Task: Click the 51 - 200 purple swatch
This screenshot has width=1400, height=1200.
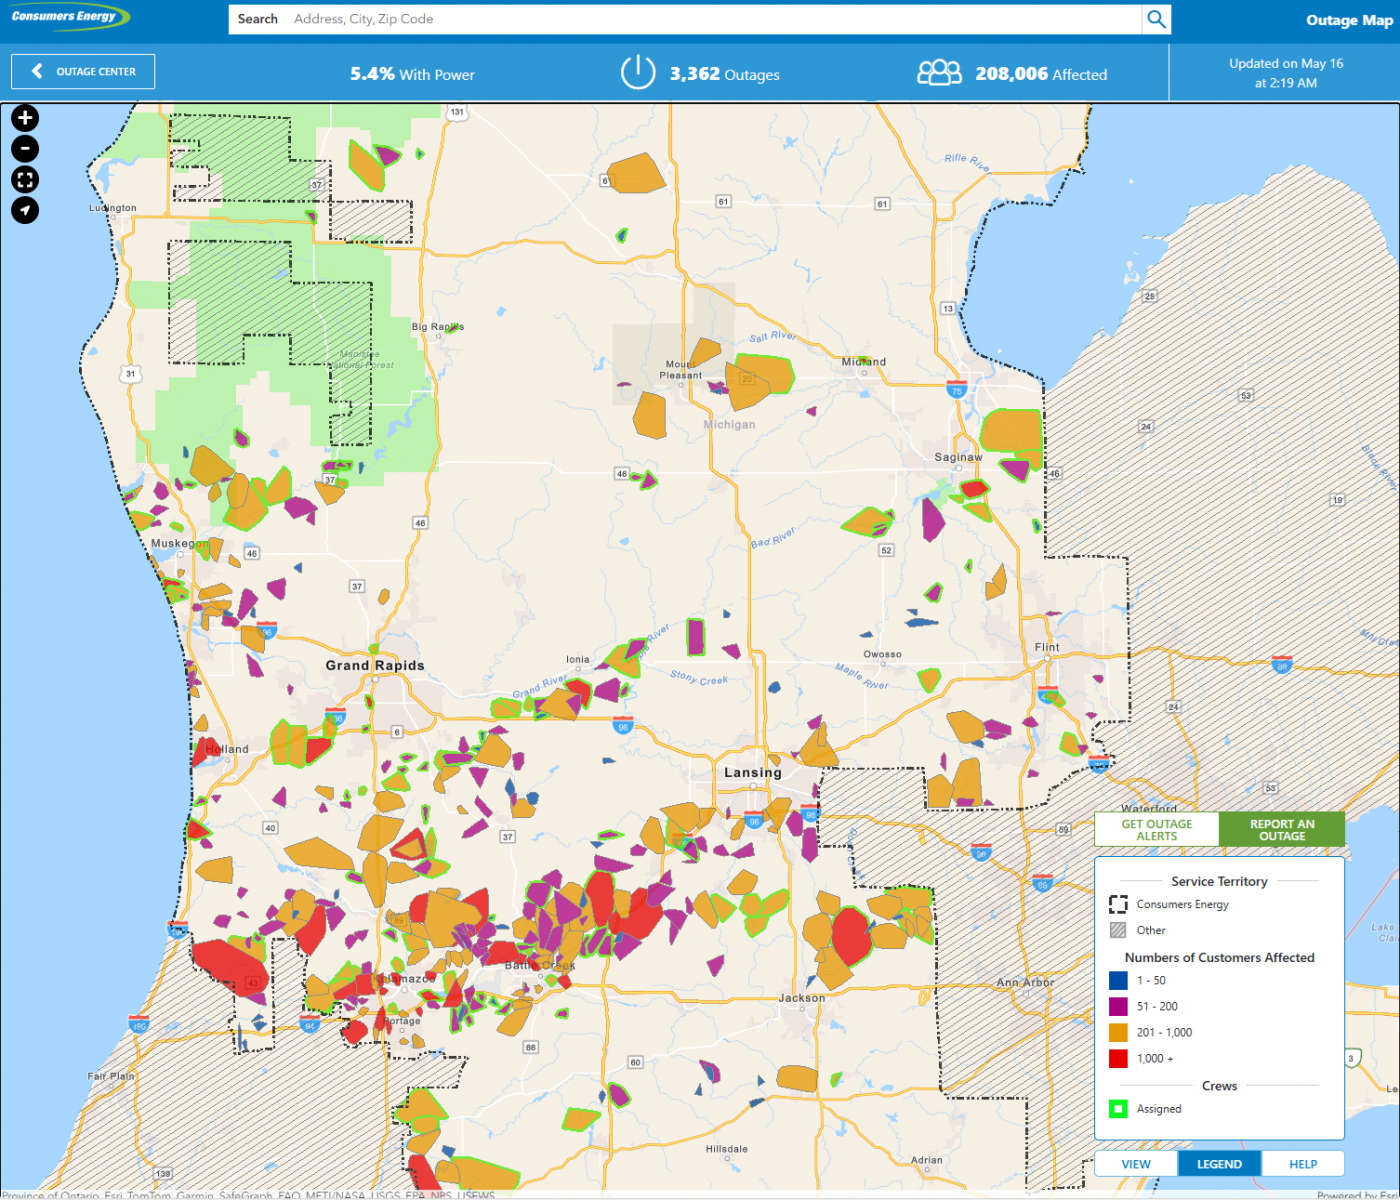Action: [x=1118, y=1007]
